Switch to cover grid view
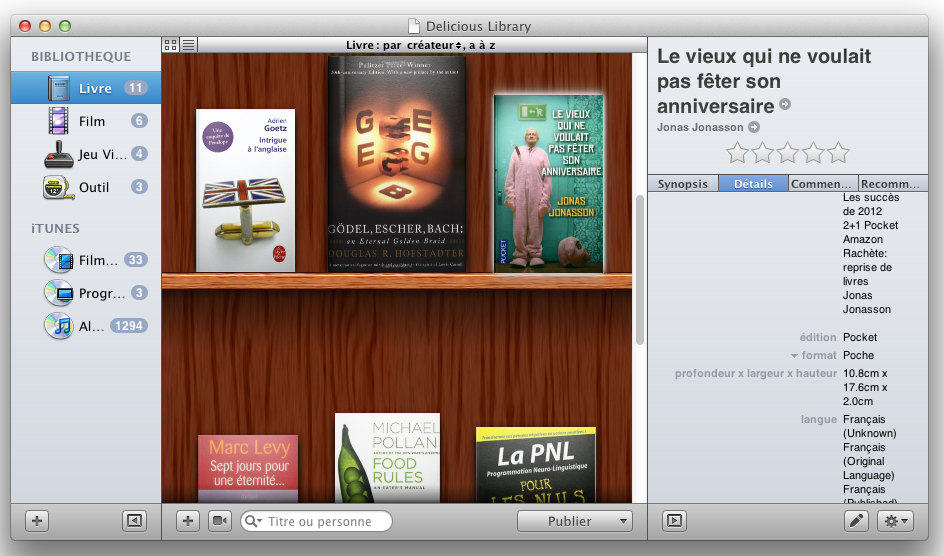Viewport: 944px width, 556px height. (171, 45)
